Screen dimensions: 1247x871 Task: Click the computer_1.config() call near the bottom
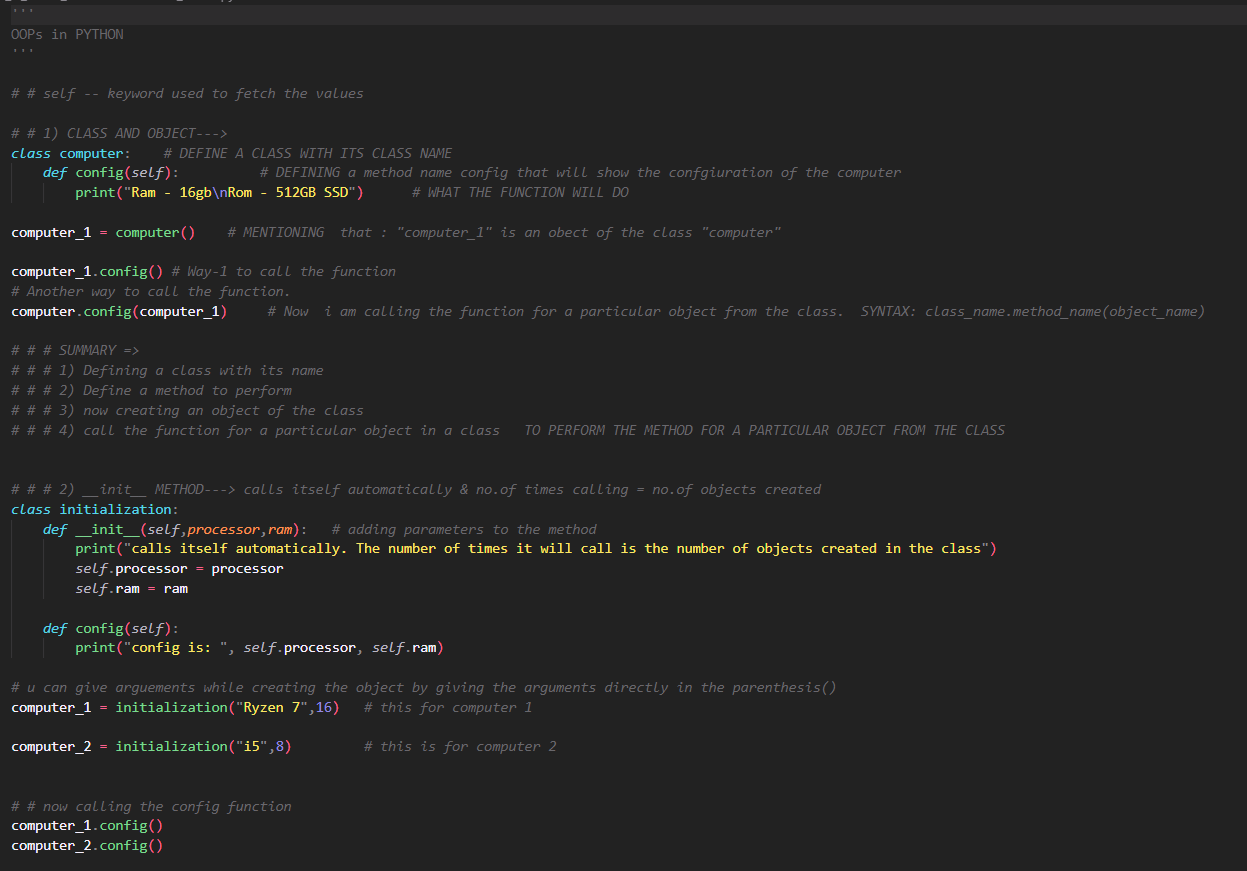pyautogui.click(x=85, y=825)
